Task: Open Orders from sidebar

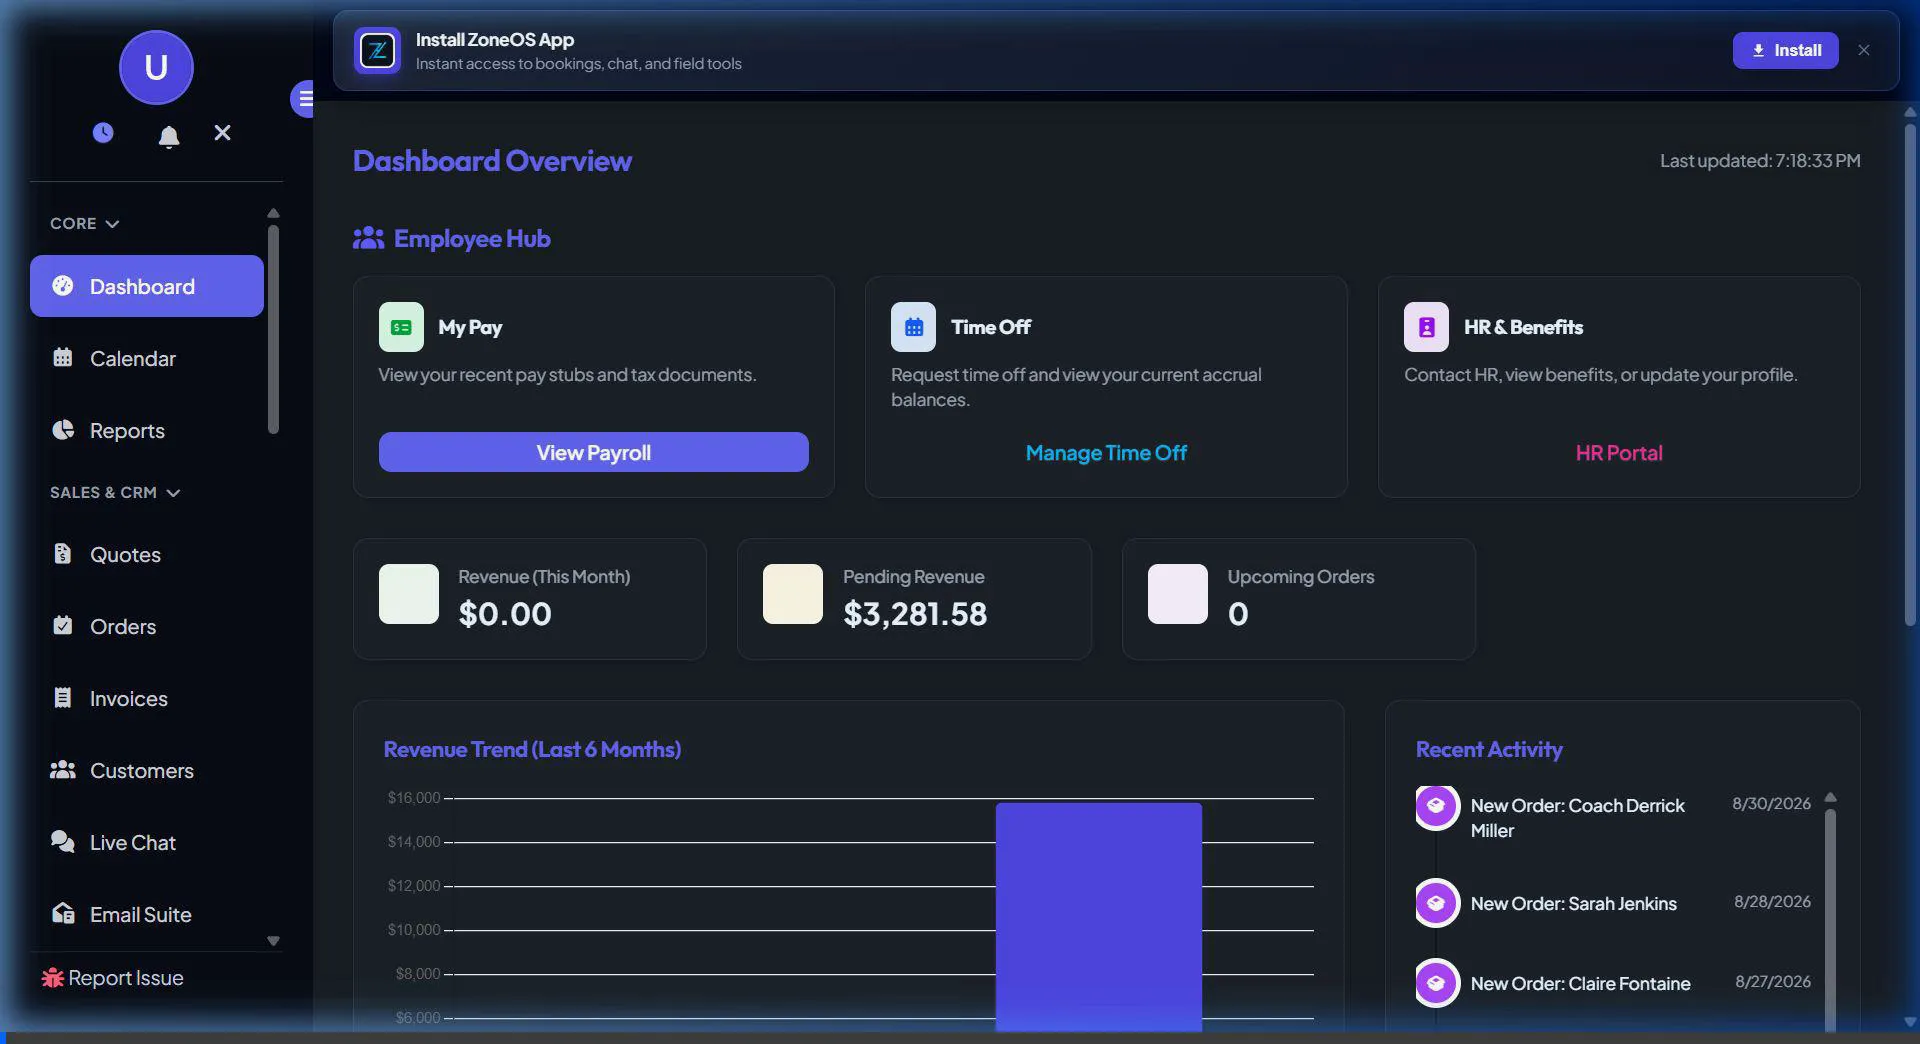Action: [x=147, y=626]
